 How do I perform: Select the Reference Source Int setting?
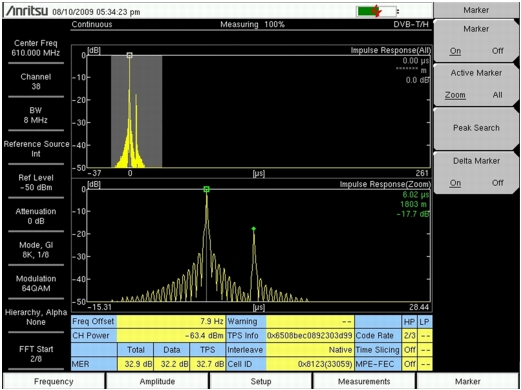coord(36,149)
